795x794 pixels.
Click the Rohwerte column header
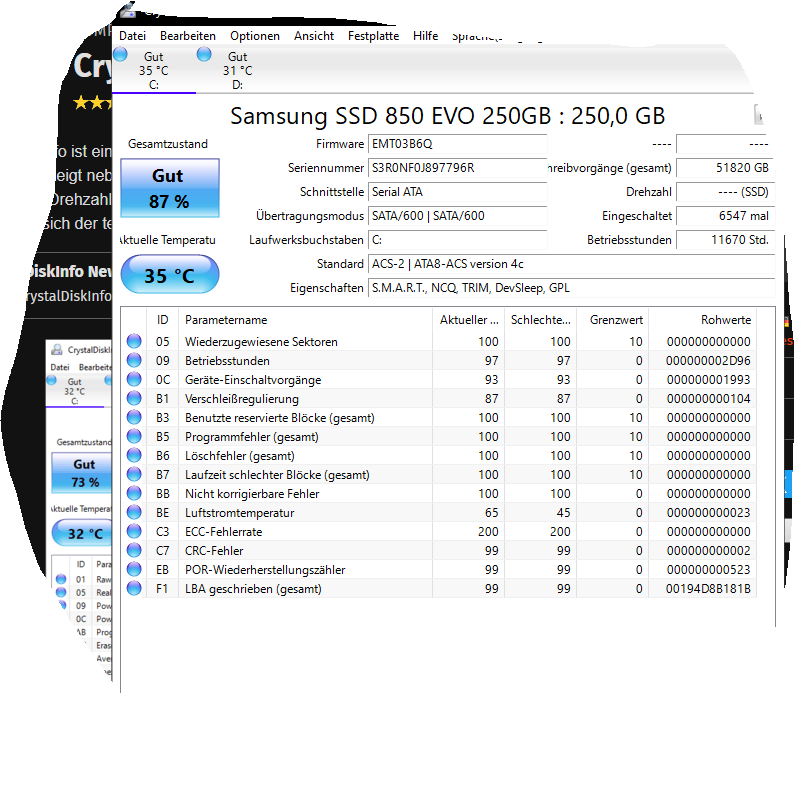pyautogui.click(x=702, y=320)
